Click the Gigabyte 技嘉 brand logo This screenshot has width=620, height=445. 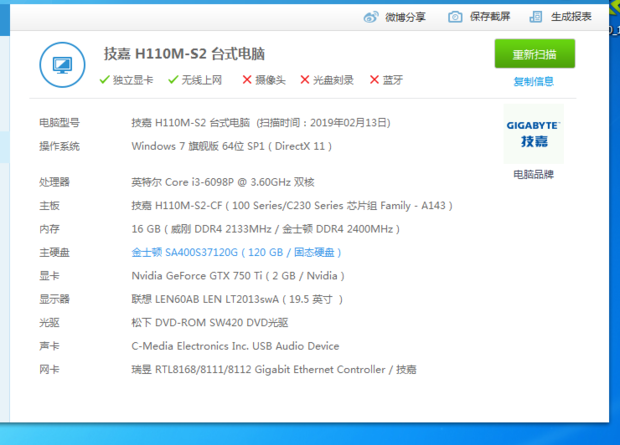coord(533,134)
